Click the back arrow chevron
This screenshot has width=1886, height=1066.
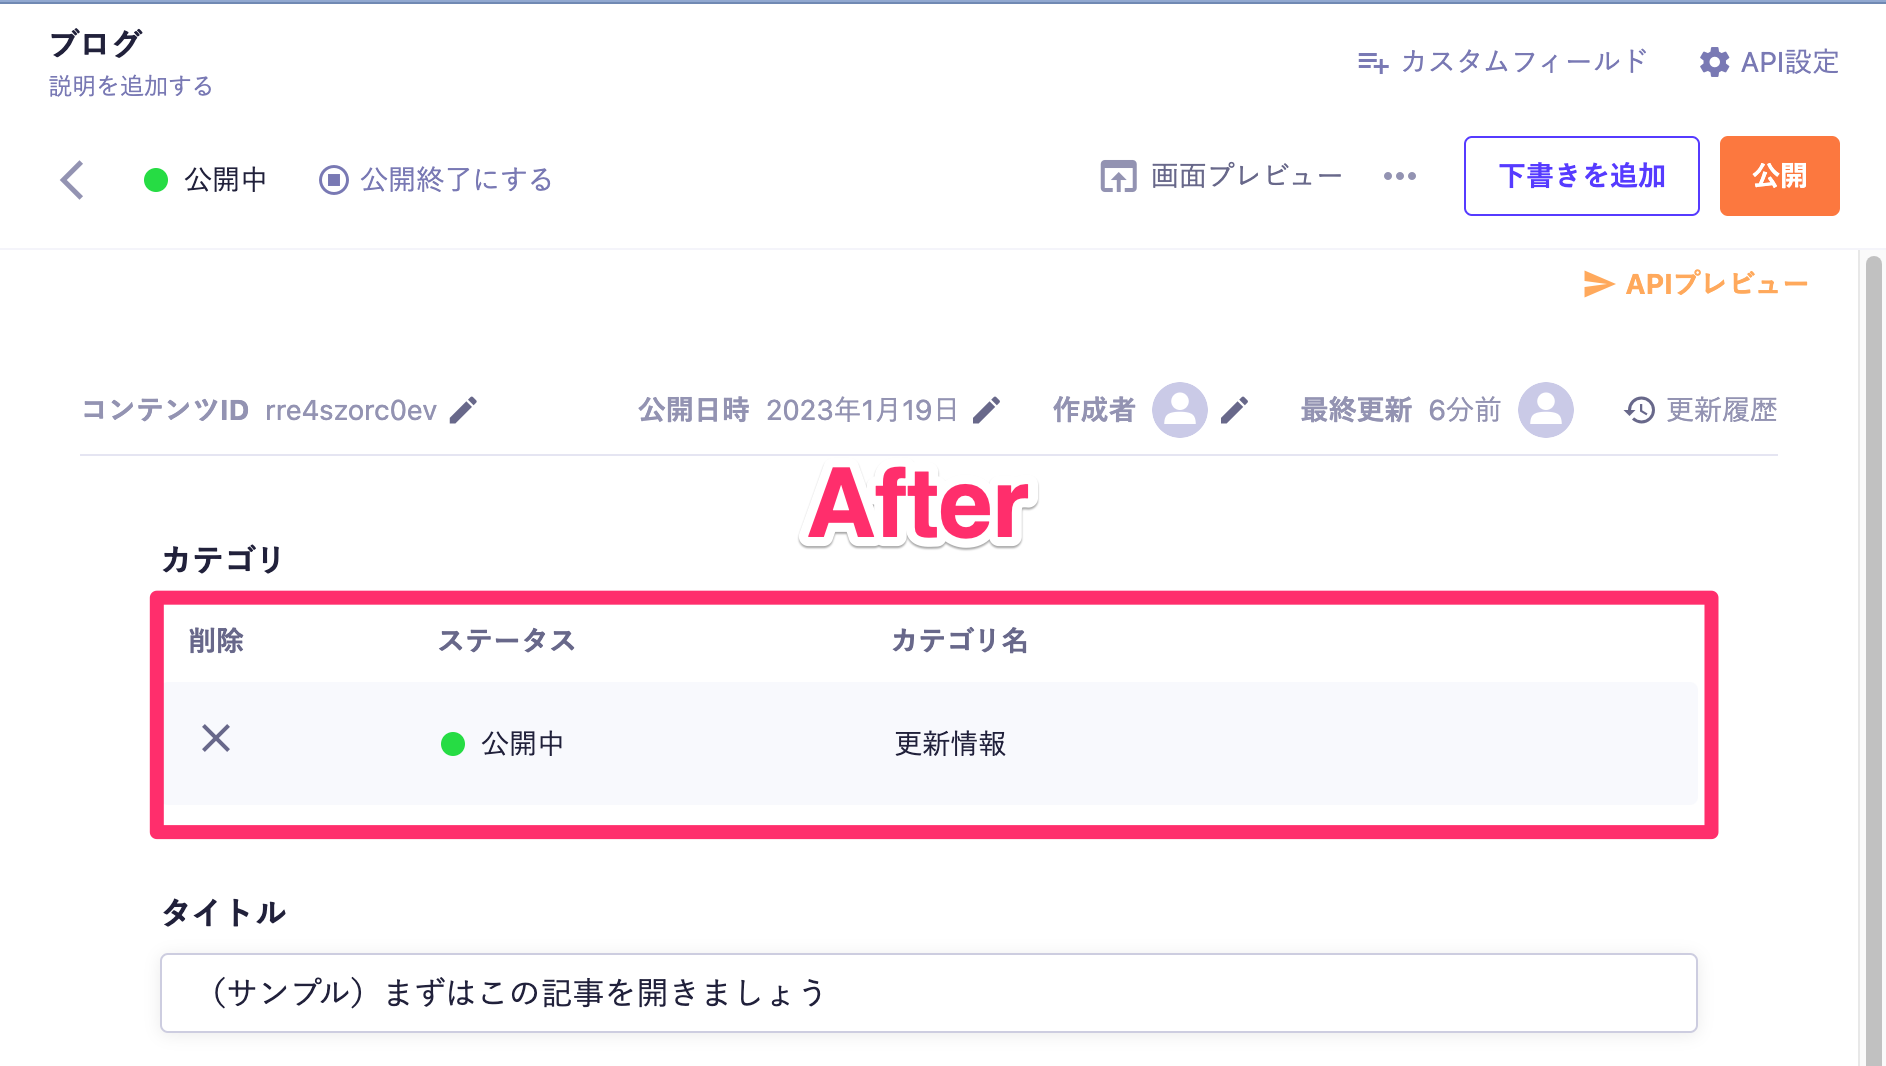pos(72,180)
